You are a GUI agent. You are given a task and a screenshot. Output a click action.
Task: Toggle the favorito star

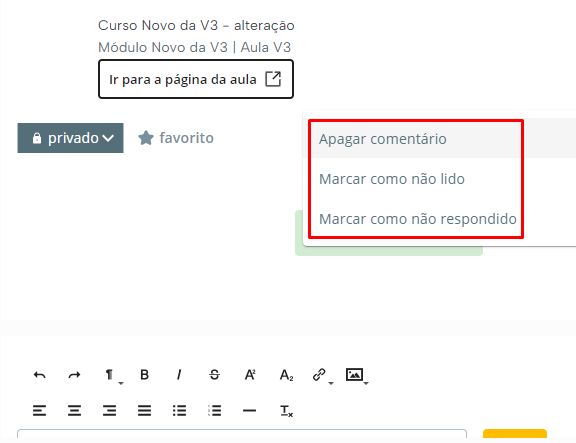point(176,138)
